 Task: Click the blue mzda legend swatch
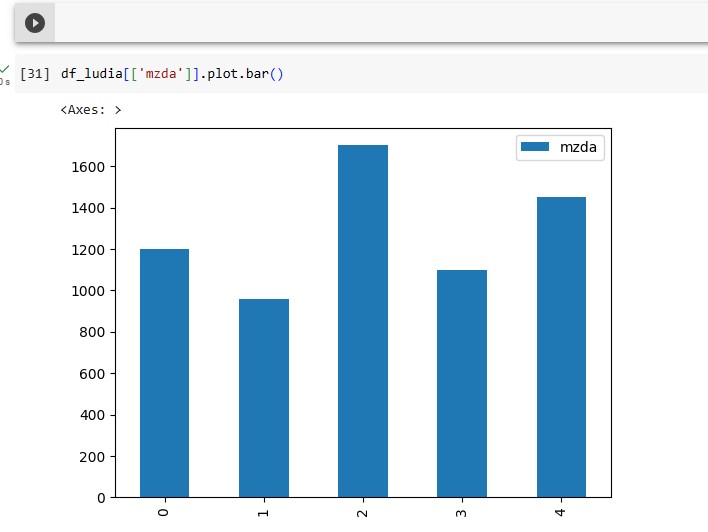click(535, 147)
